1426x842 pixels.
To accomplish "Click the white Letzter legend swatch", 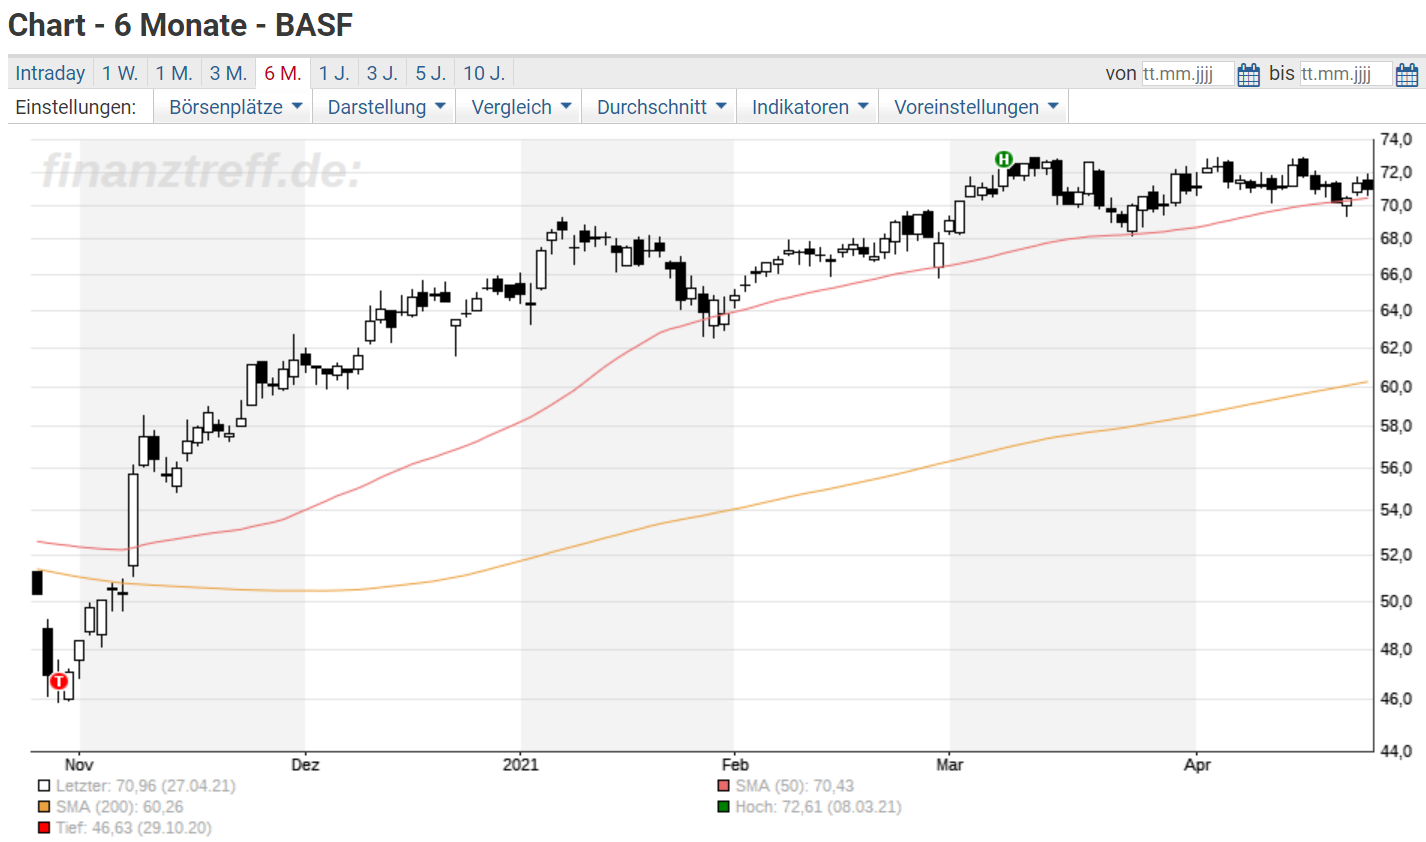I will [44, 786].
